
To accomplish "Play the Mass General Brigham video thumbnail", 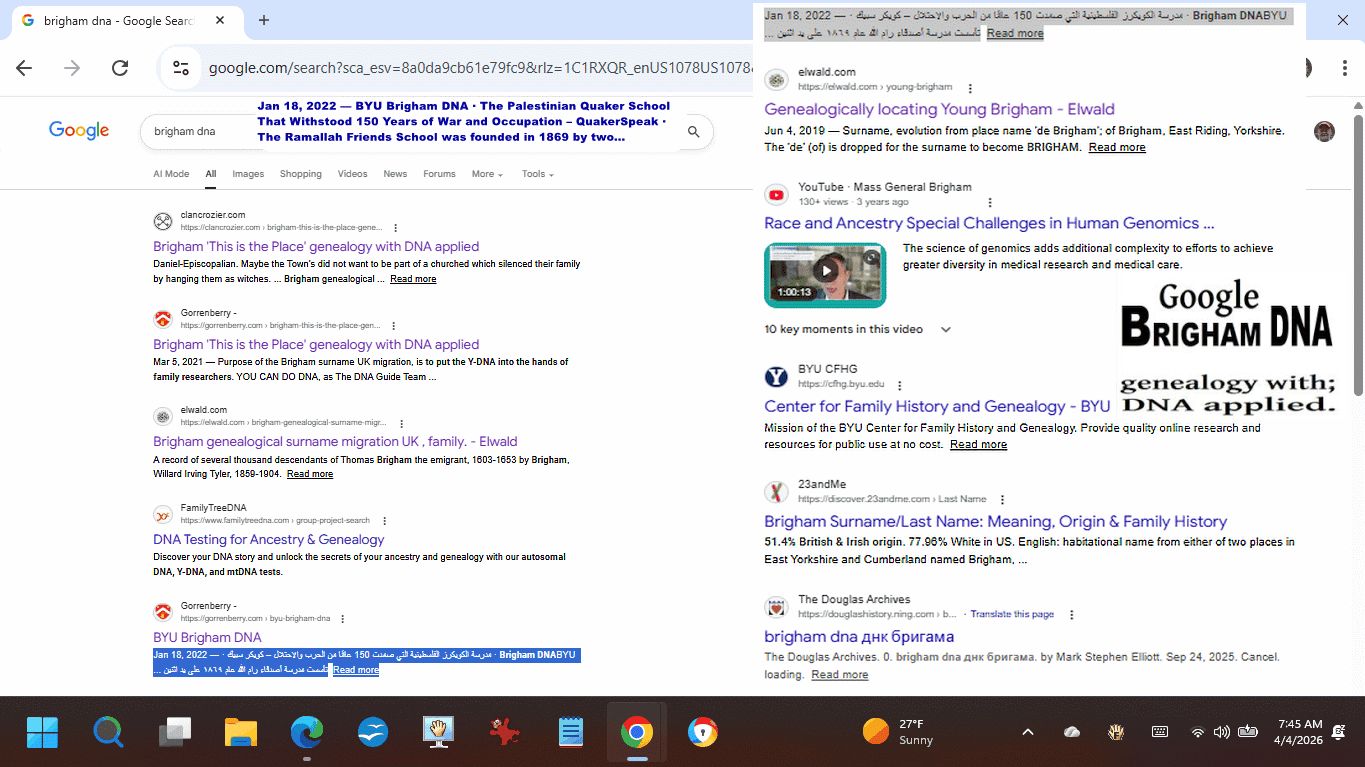I will (x=825, y=271).
